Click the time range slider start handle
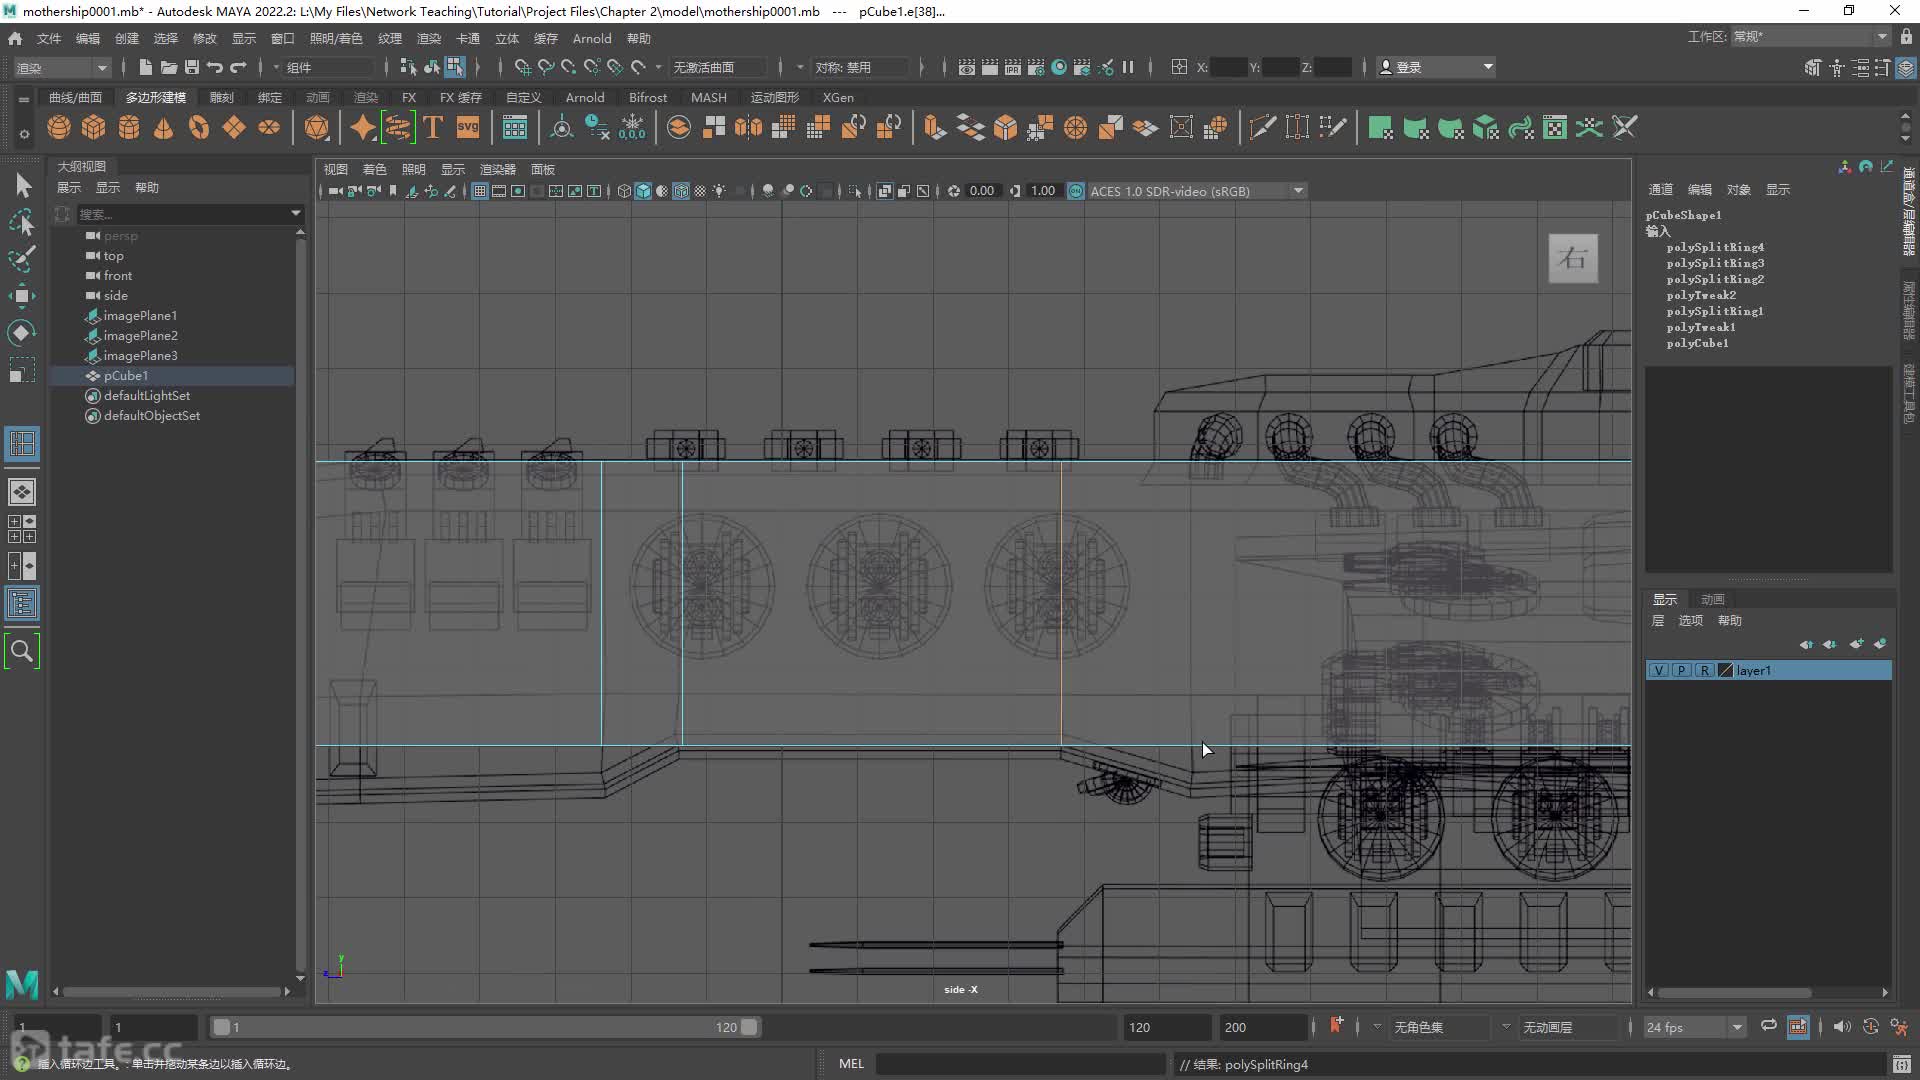The image size is (1920, 1080). tap(222, 1027)
